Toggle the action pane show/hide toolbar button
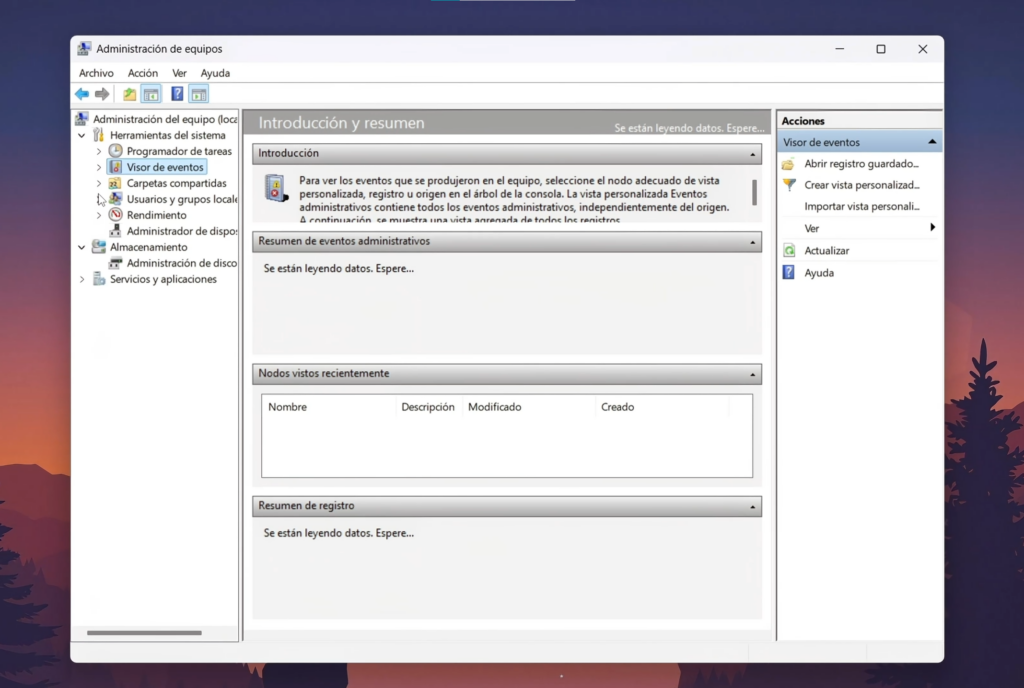 pos(199,94)
